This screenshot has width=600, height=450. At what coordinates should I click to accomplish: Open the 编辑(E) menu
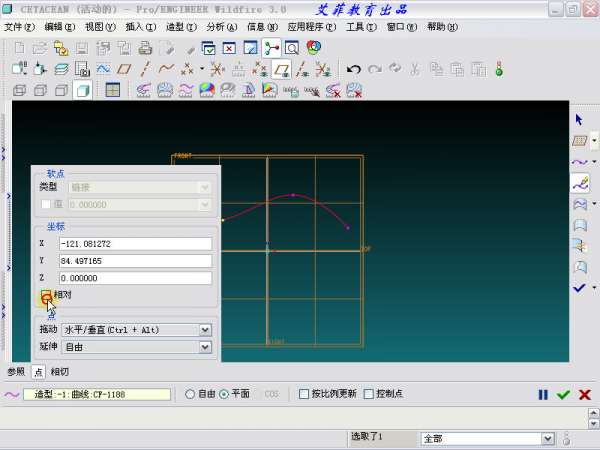tap(60, 27)
